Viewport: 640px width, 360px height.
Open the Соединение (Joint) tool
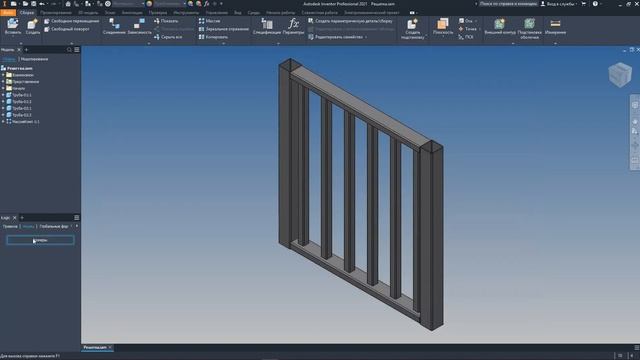[114, 26]
